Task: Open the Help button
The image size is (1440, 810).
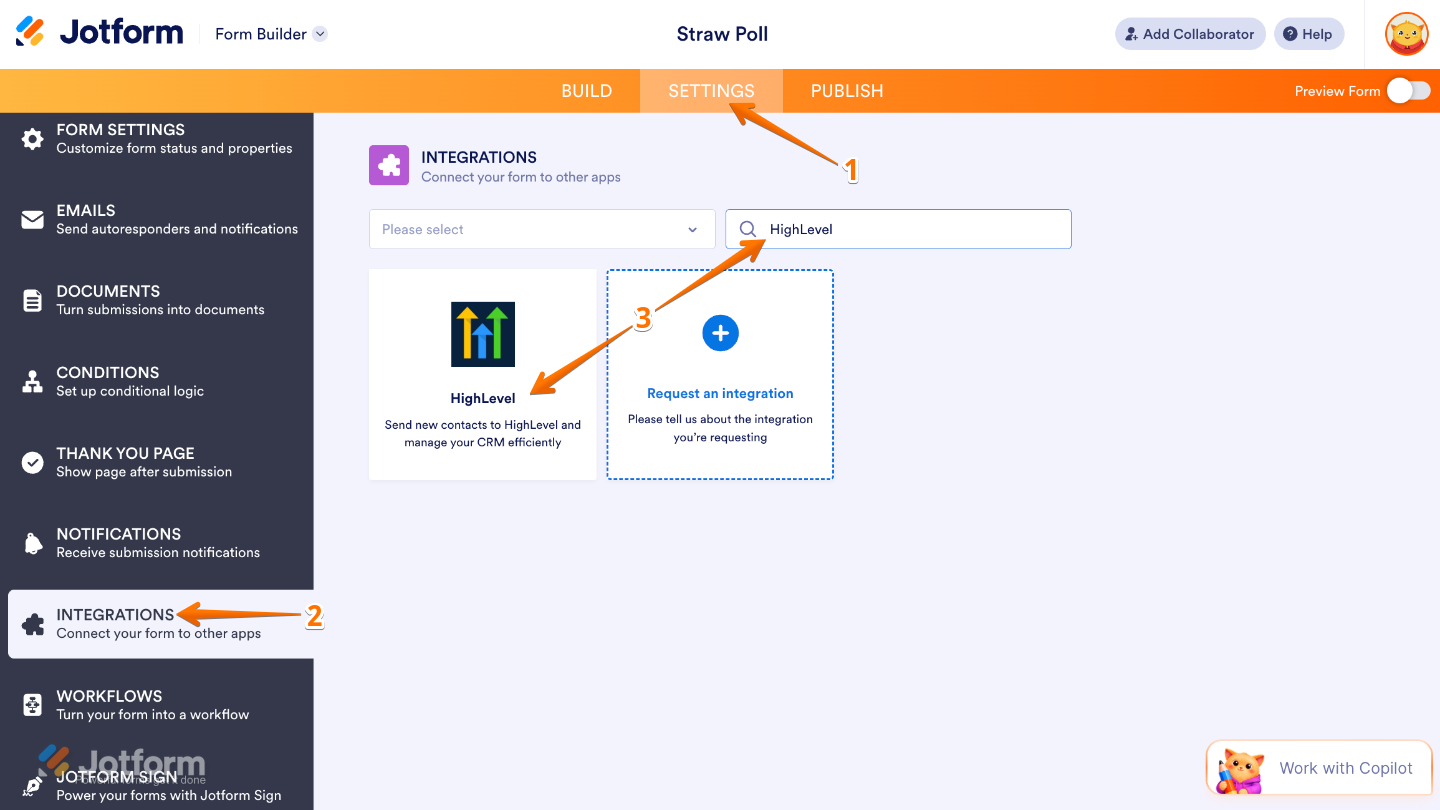Action: [1308, 33]
